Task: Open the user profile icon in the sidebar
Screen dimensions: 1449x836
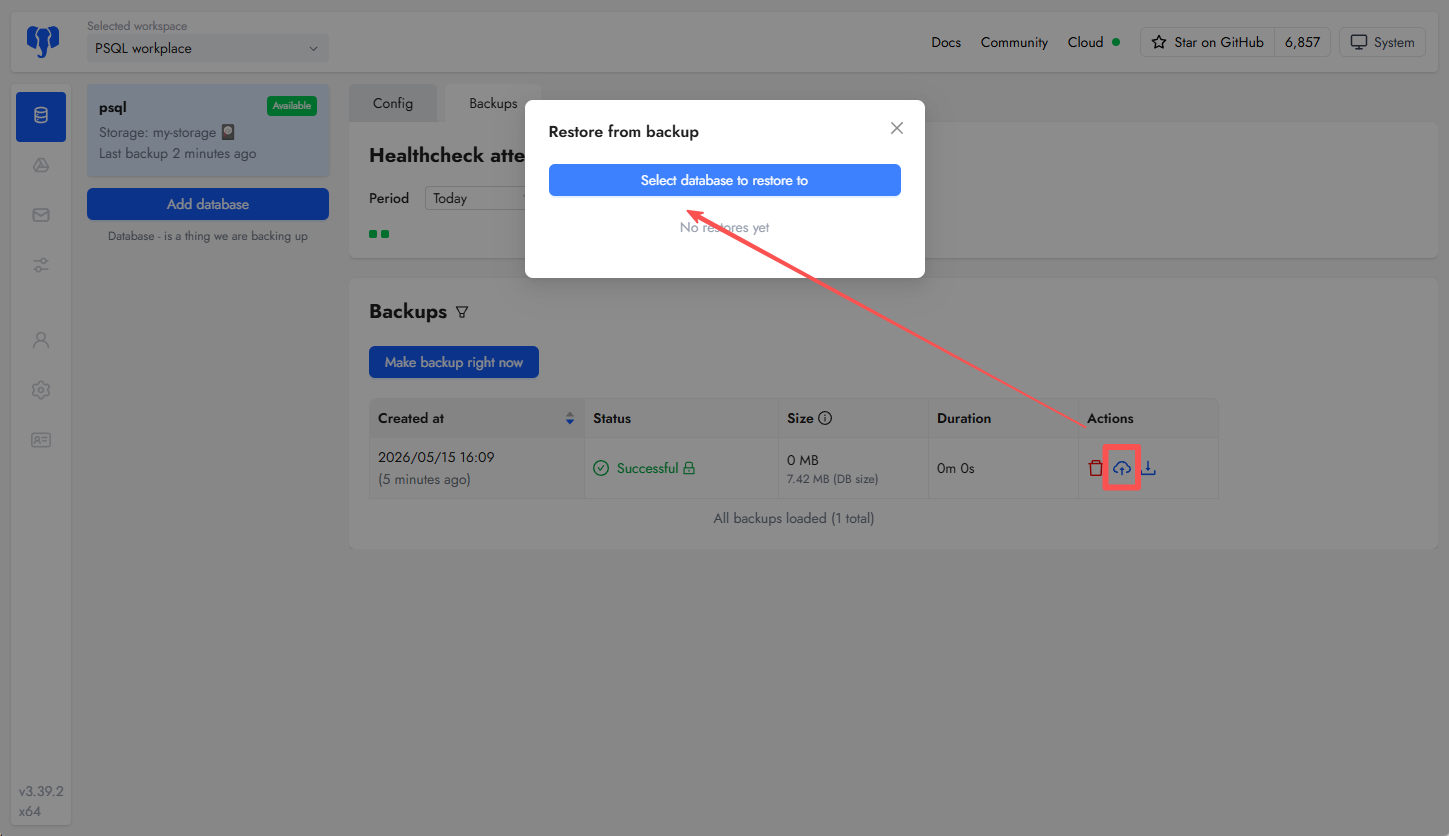Action: pos(41,340)
